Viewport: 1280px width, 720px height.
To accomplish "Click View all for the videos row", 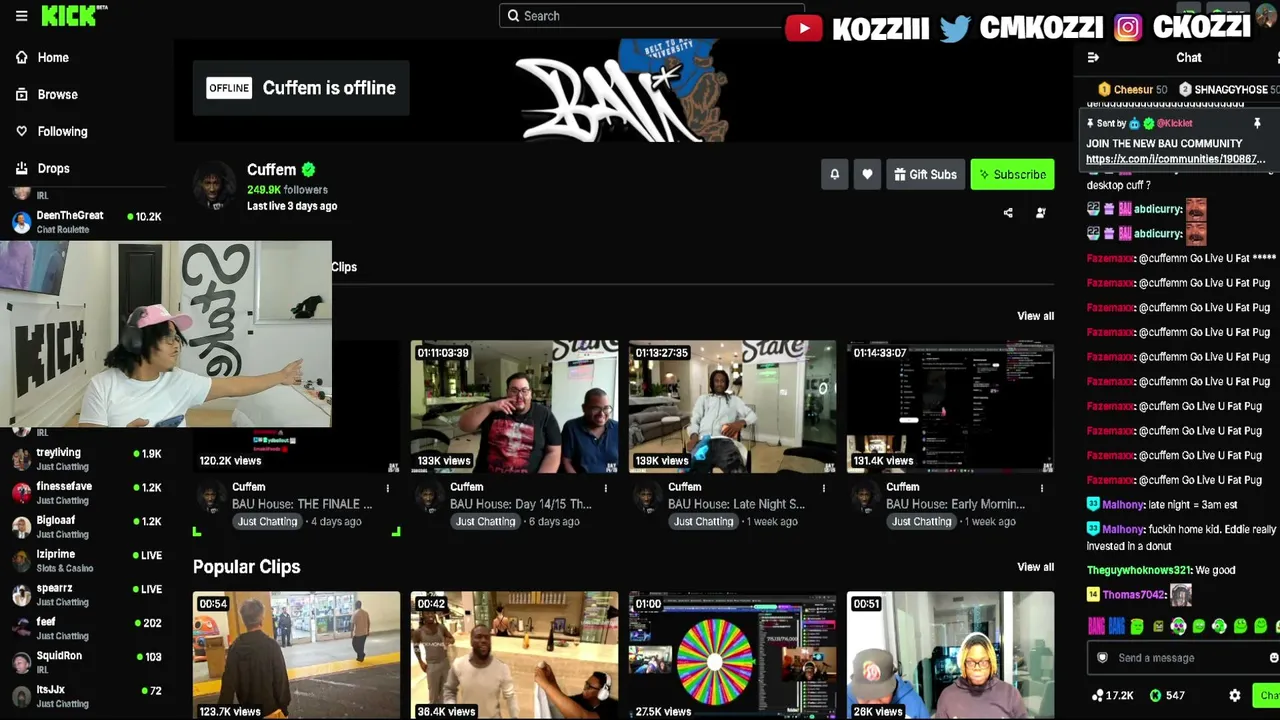I will 1035,316.
